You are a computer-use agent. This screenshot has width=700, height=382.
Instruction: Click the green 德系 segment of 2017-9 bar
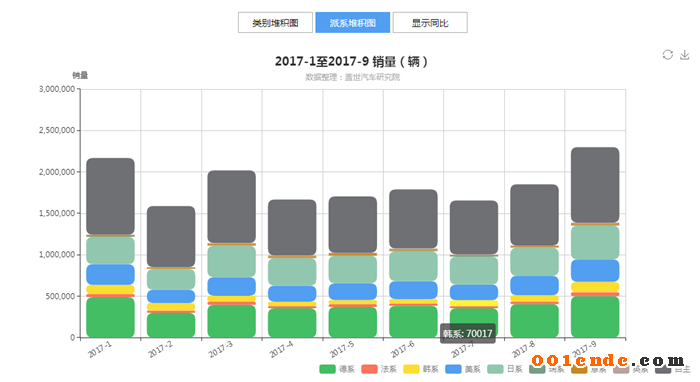click(x=595, y=317)
